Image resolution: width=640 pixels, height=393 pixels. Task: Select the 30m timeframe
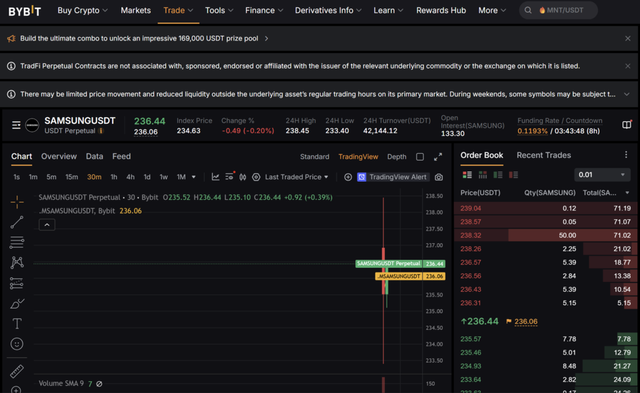[94, 177]
